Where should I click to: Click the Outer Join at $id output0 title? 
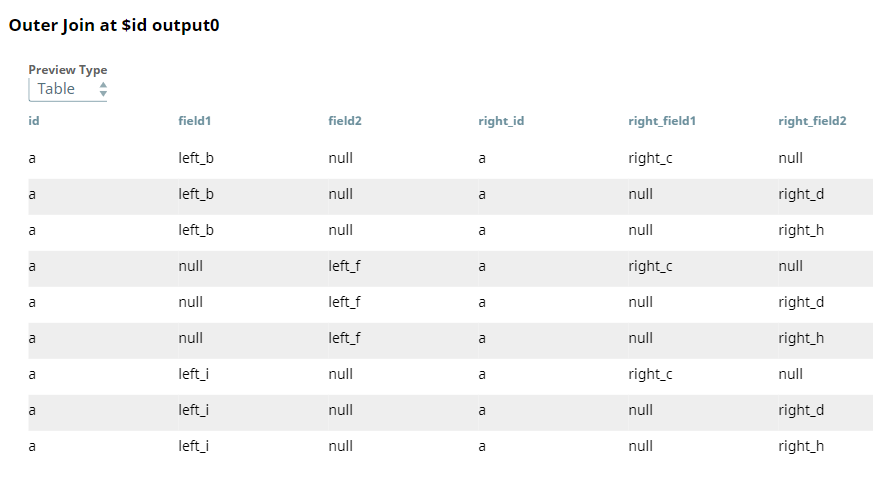114,26
